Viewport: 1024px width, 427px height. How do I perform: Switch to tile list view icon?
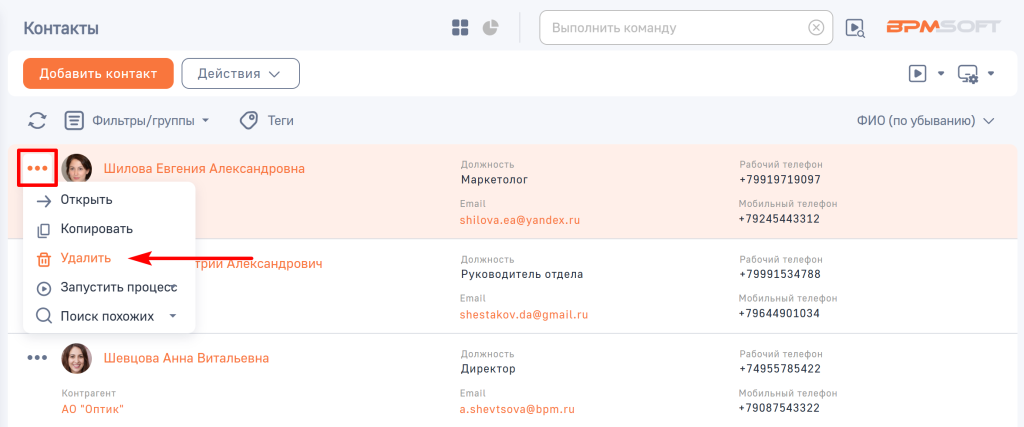point(460,28)
